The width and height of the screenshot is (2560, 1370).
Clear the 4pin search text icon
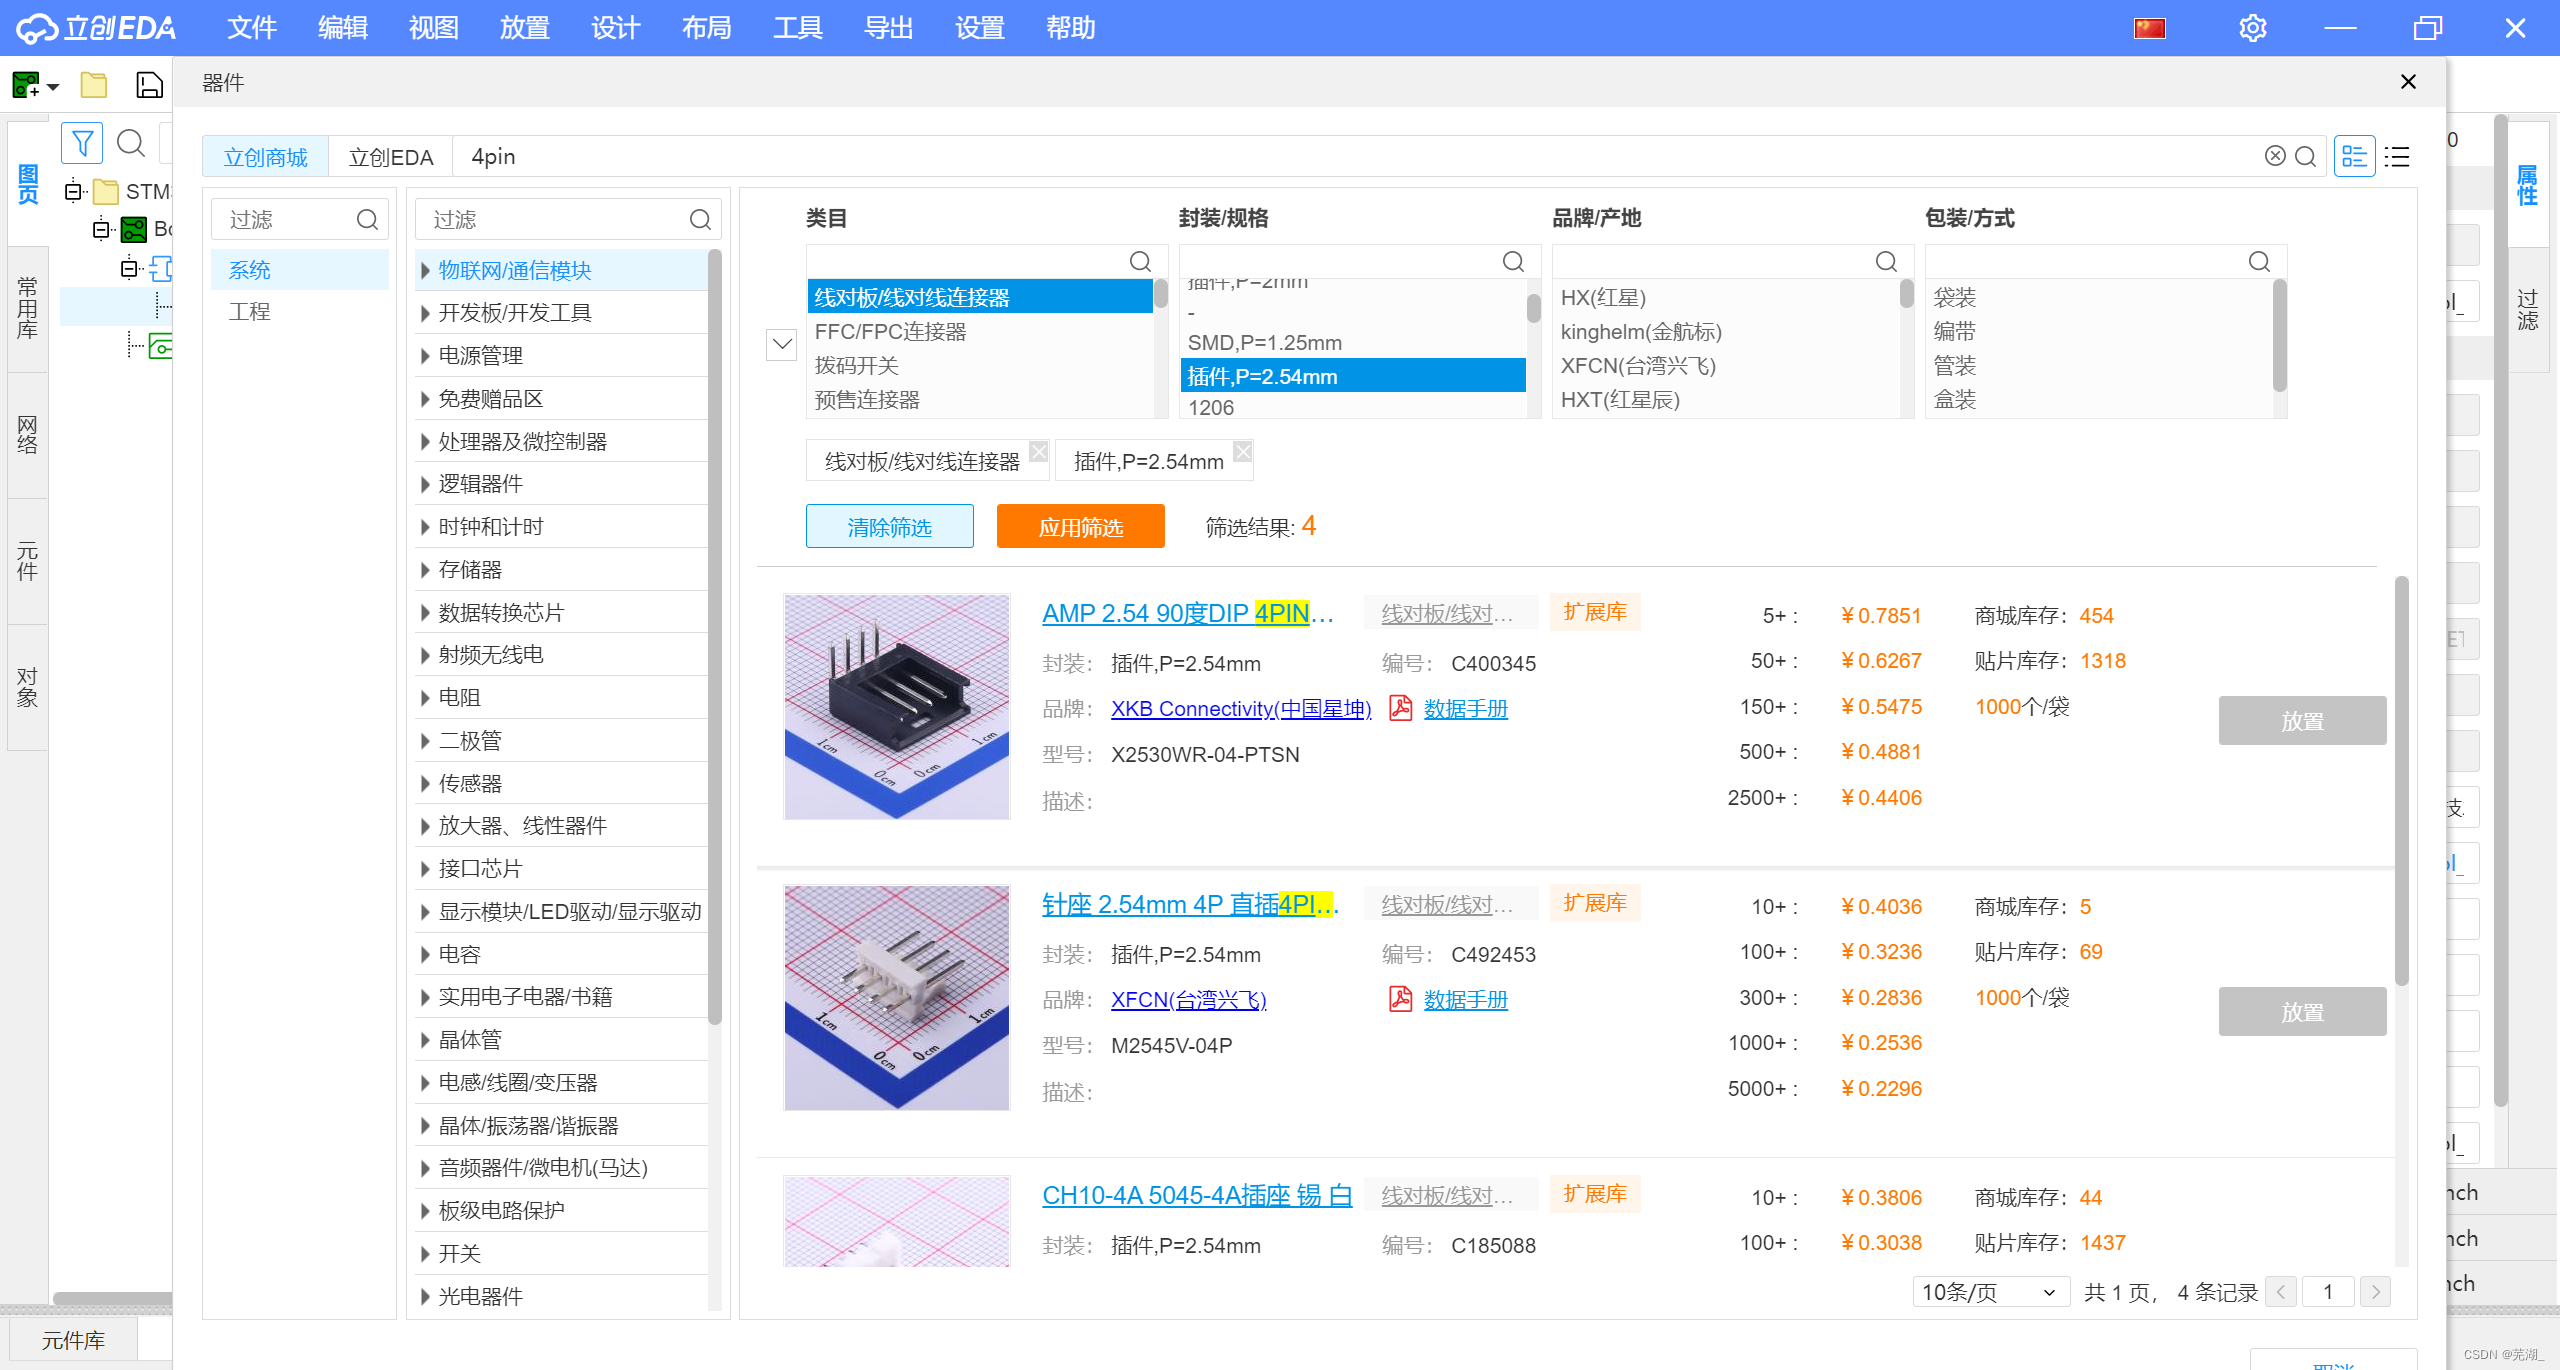pos(2275,156)
